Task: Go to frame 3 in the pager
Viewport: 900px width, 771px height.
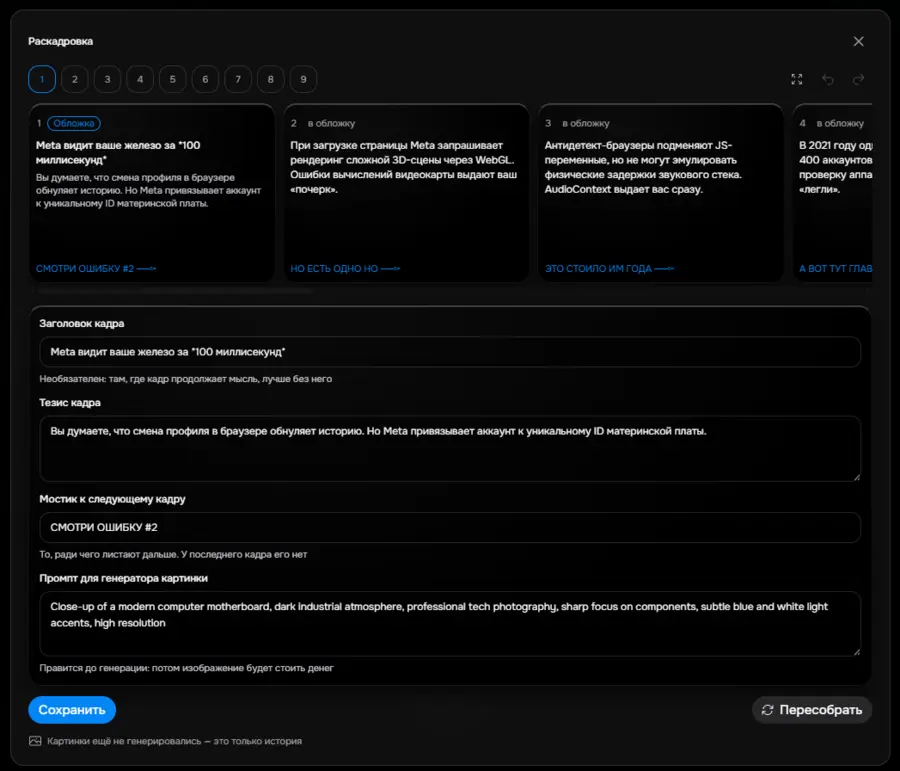Action: tap(107, 79)
